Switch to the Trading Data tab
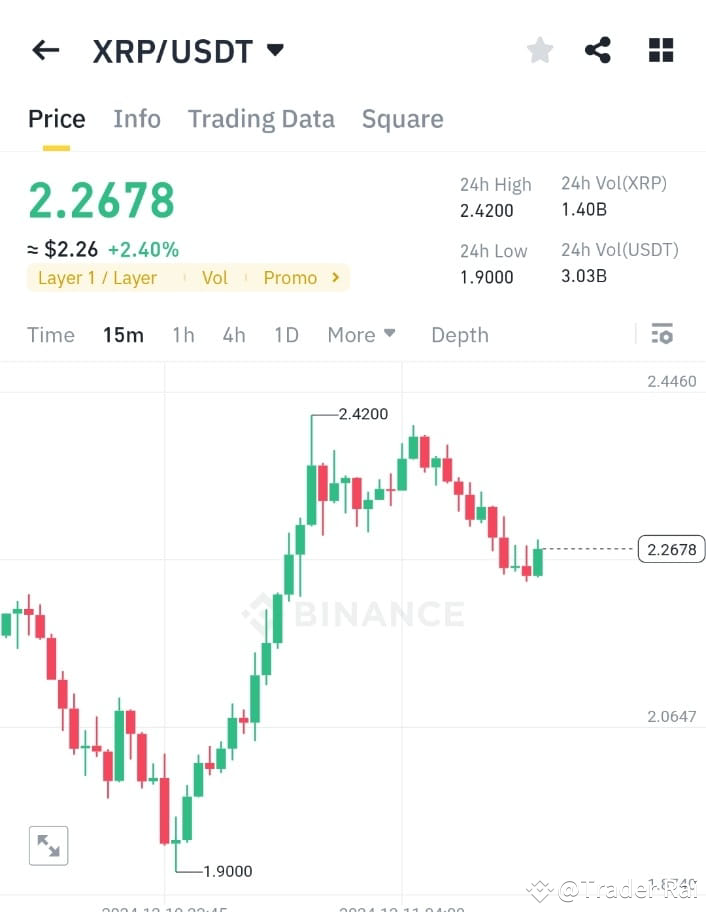 tap(261, 118)
